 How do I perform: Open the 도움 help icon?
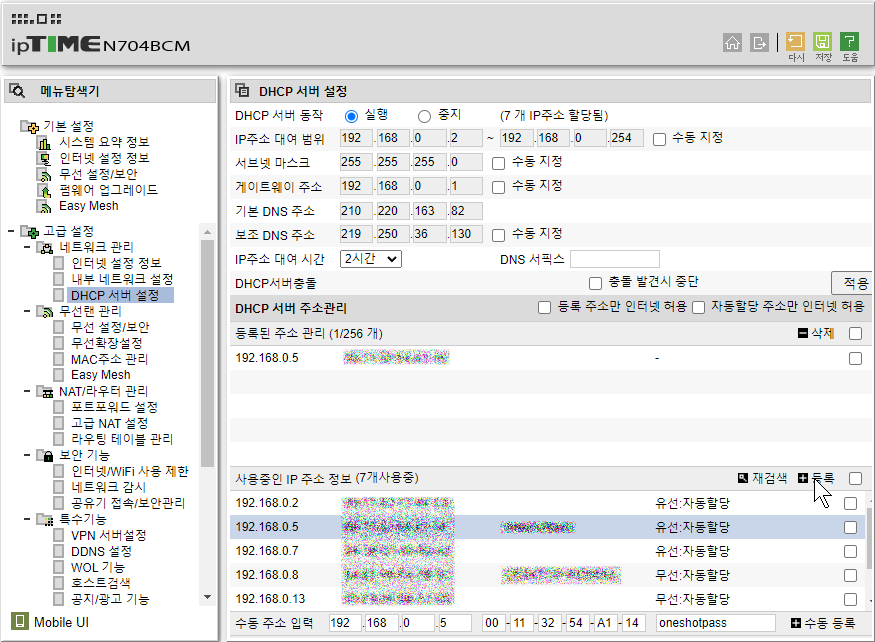click(849, 42)
